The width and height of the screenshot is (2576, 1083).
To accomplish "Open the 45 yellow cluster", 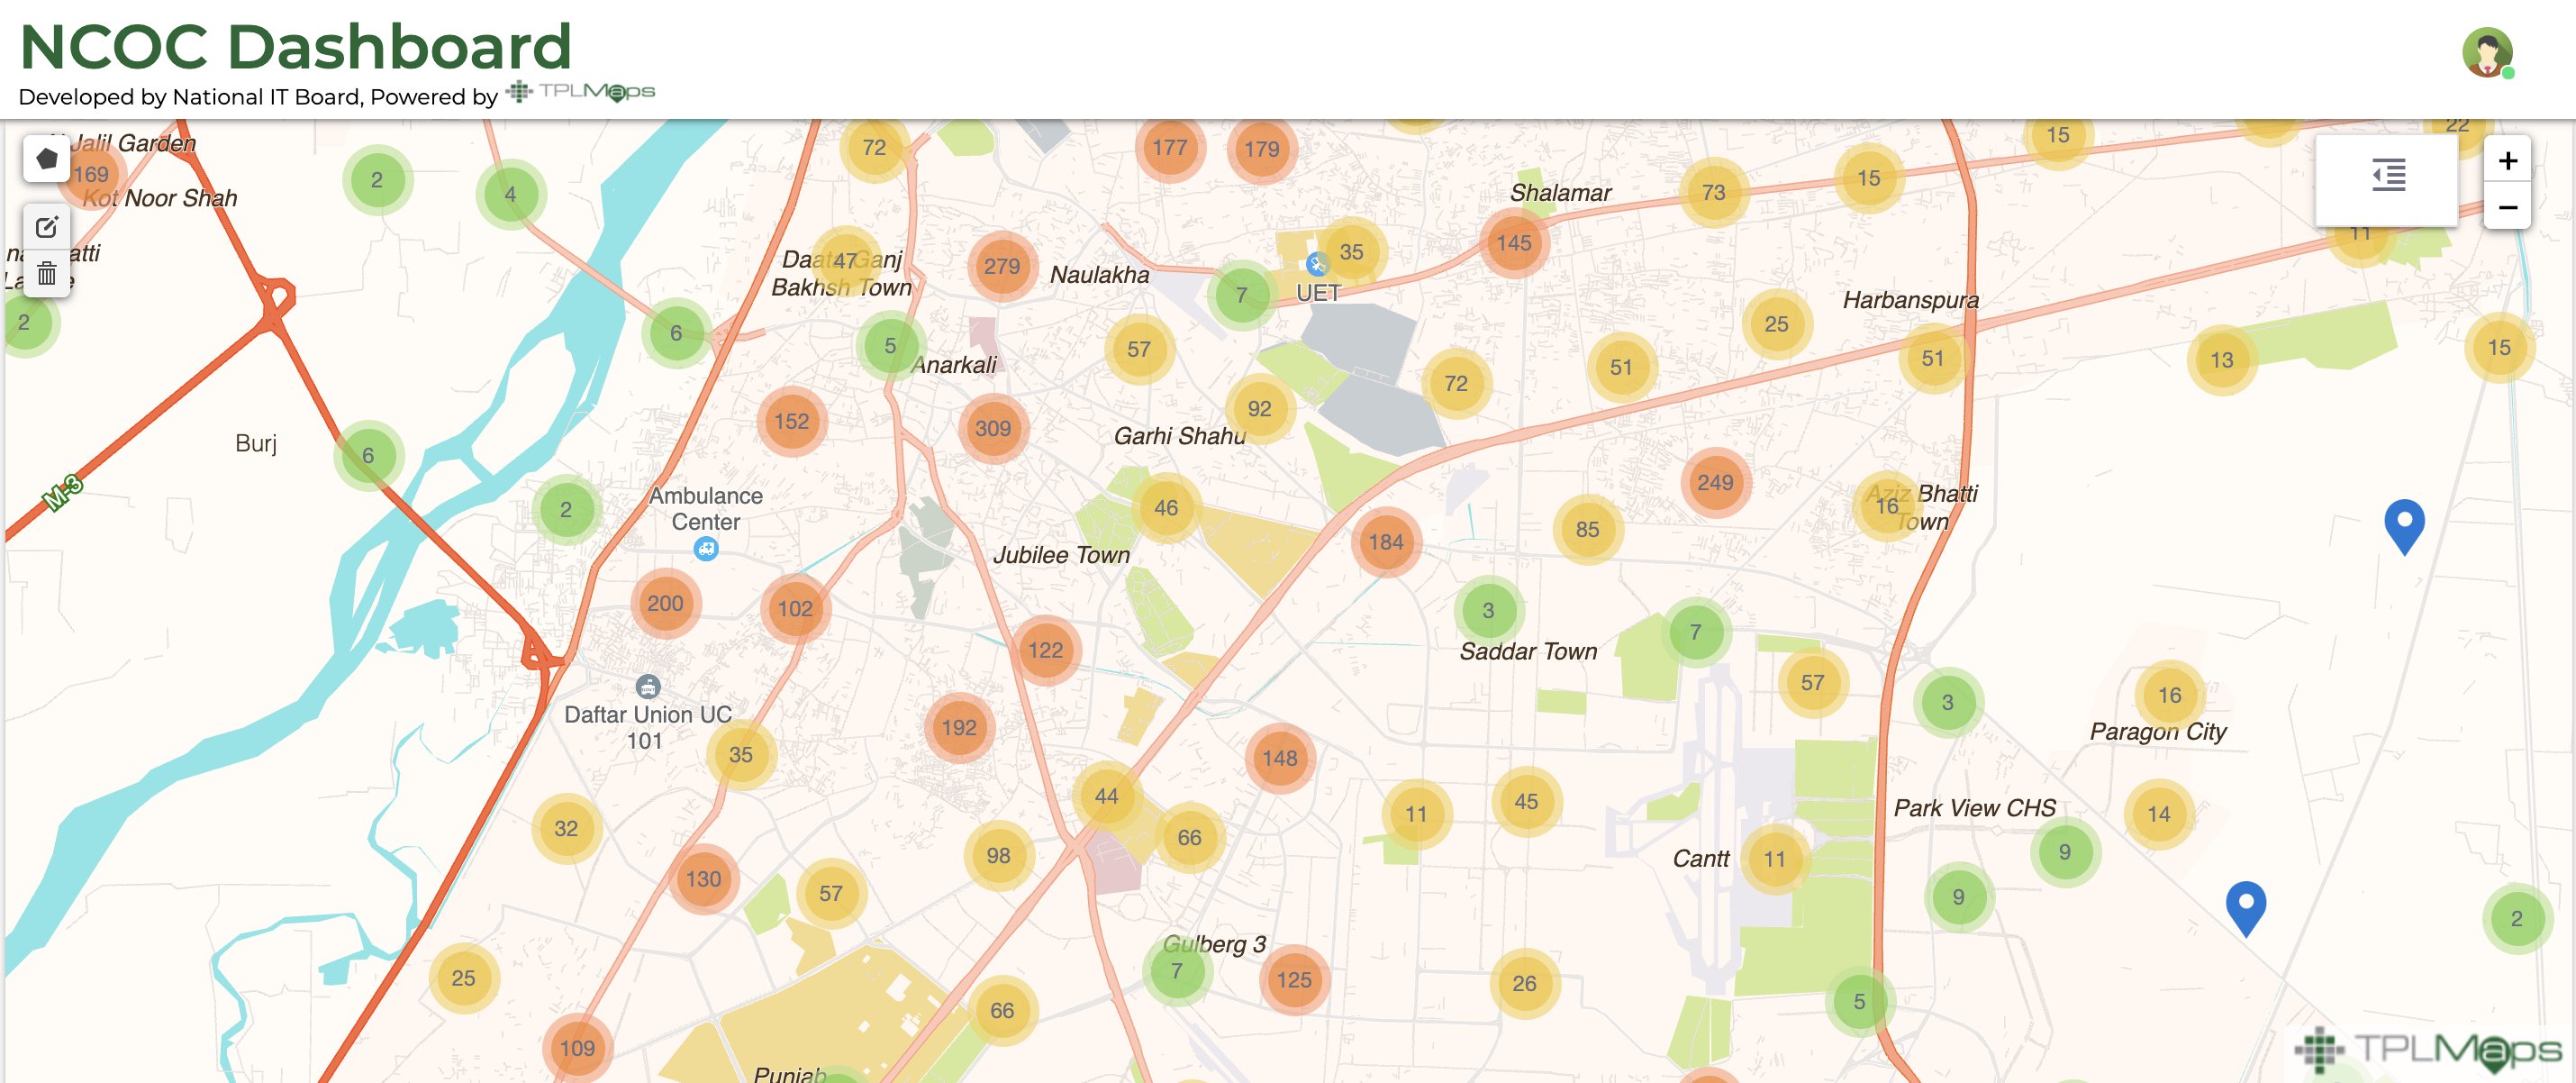I will tap(1526, 801).
